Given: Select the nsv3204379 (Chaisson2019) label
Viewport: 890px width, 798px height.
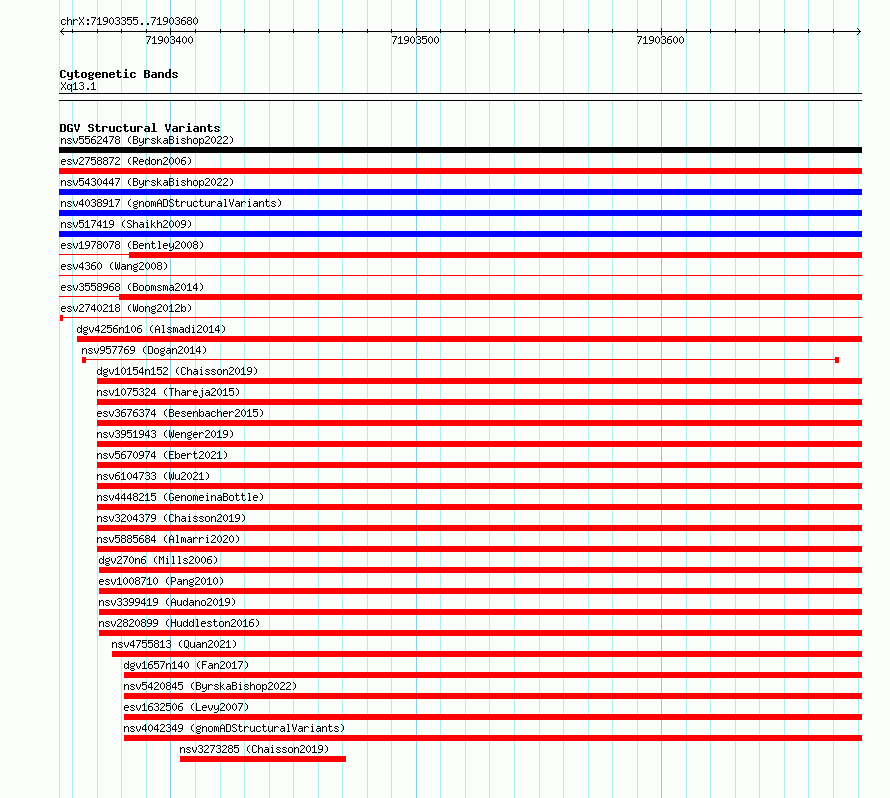Looking at the screenshot, I should pos(171,518).
